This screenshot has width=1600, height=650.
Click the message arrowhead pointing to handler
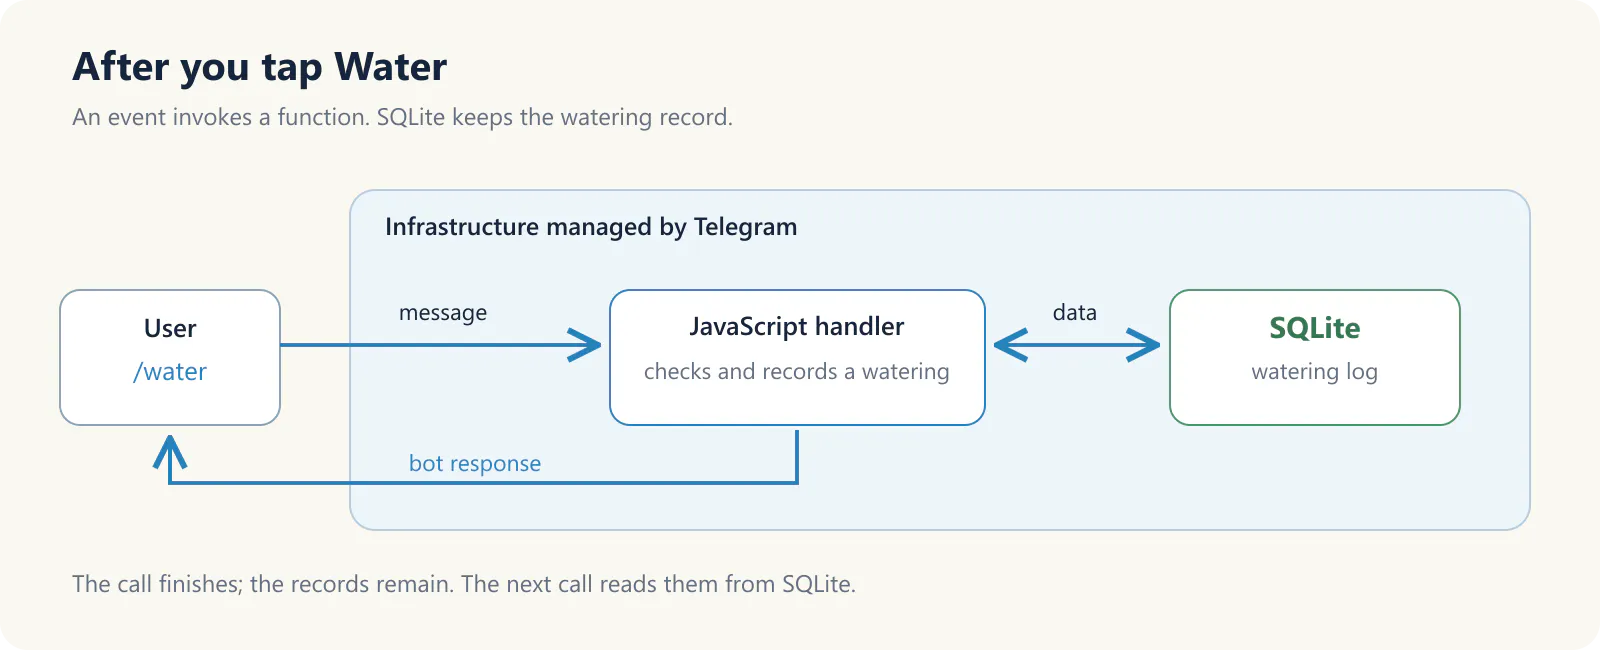[585, 345]
